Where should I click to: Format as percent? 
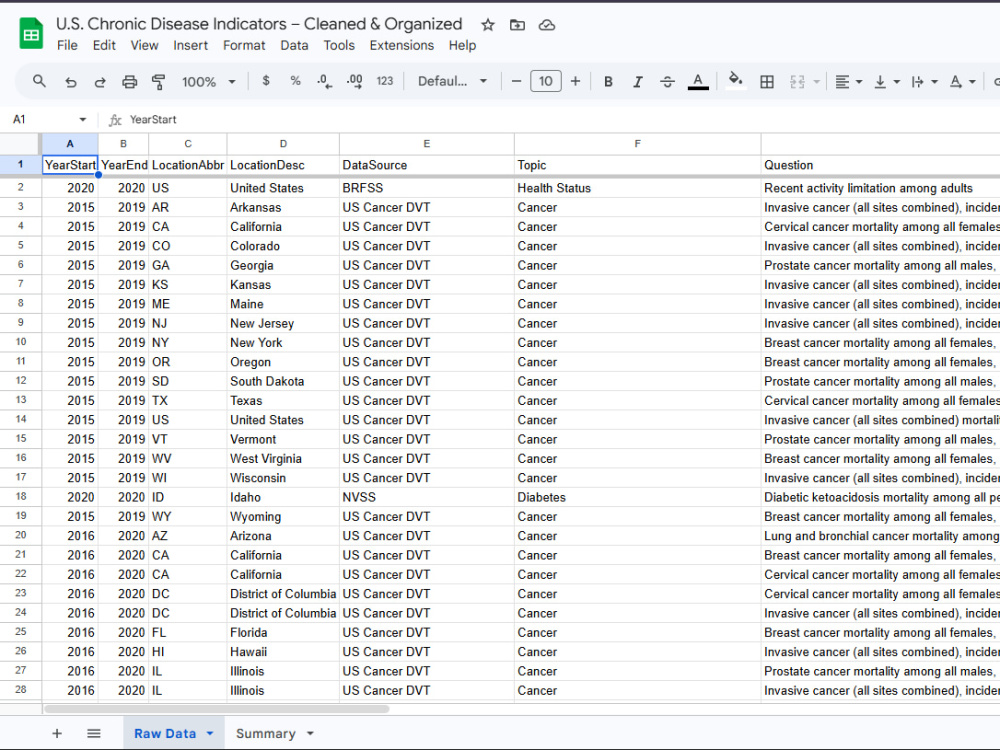[x=295, y=81]
